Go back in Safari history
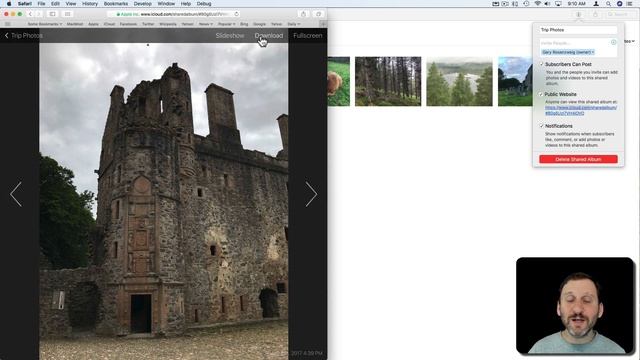Viewport: 640px width, 360px height. click(x=30, y=14)
